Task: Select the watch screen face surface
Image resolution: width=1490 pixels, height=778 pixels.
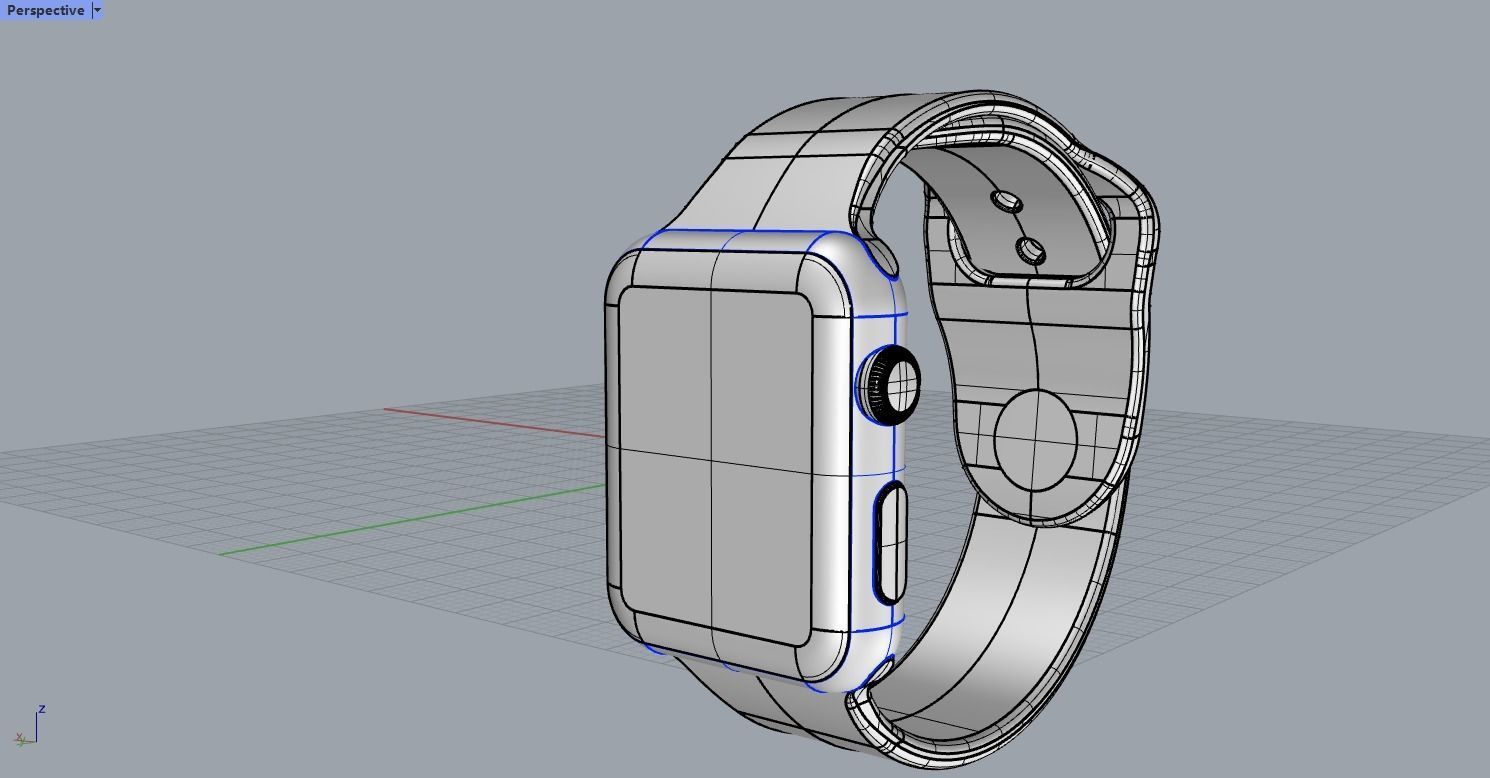Action: click(x=715, y=465)
